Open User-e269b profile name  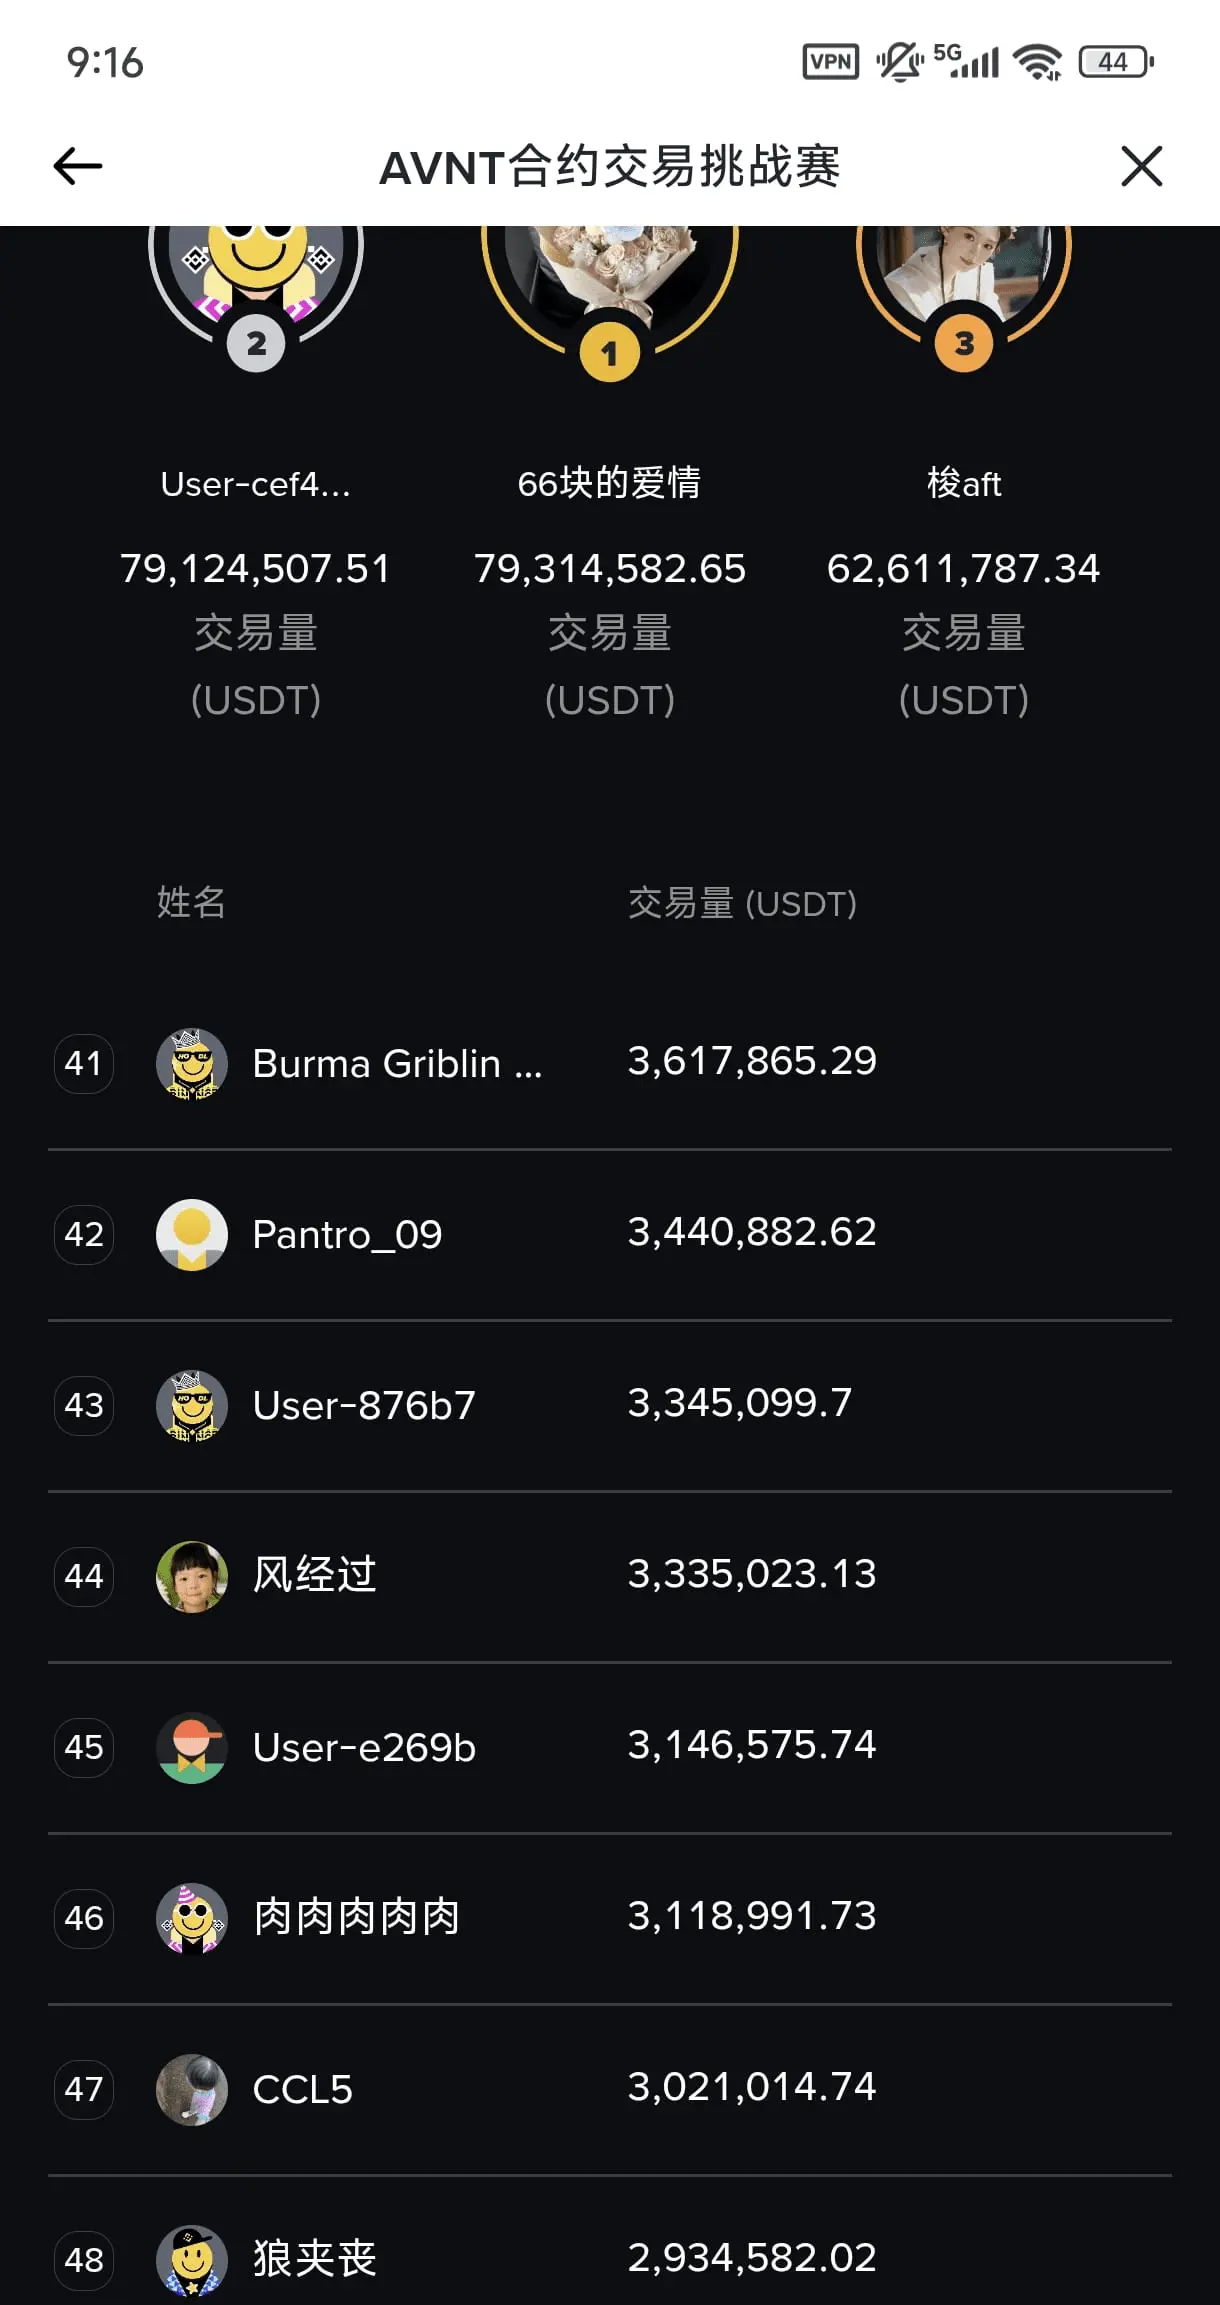(364, 1748)
